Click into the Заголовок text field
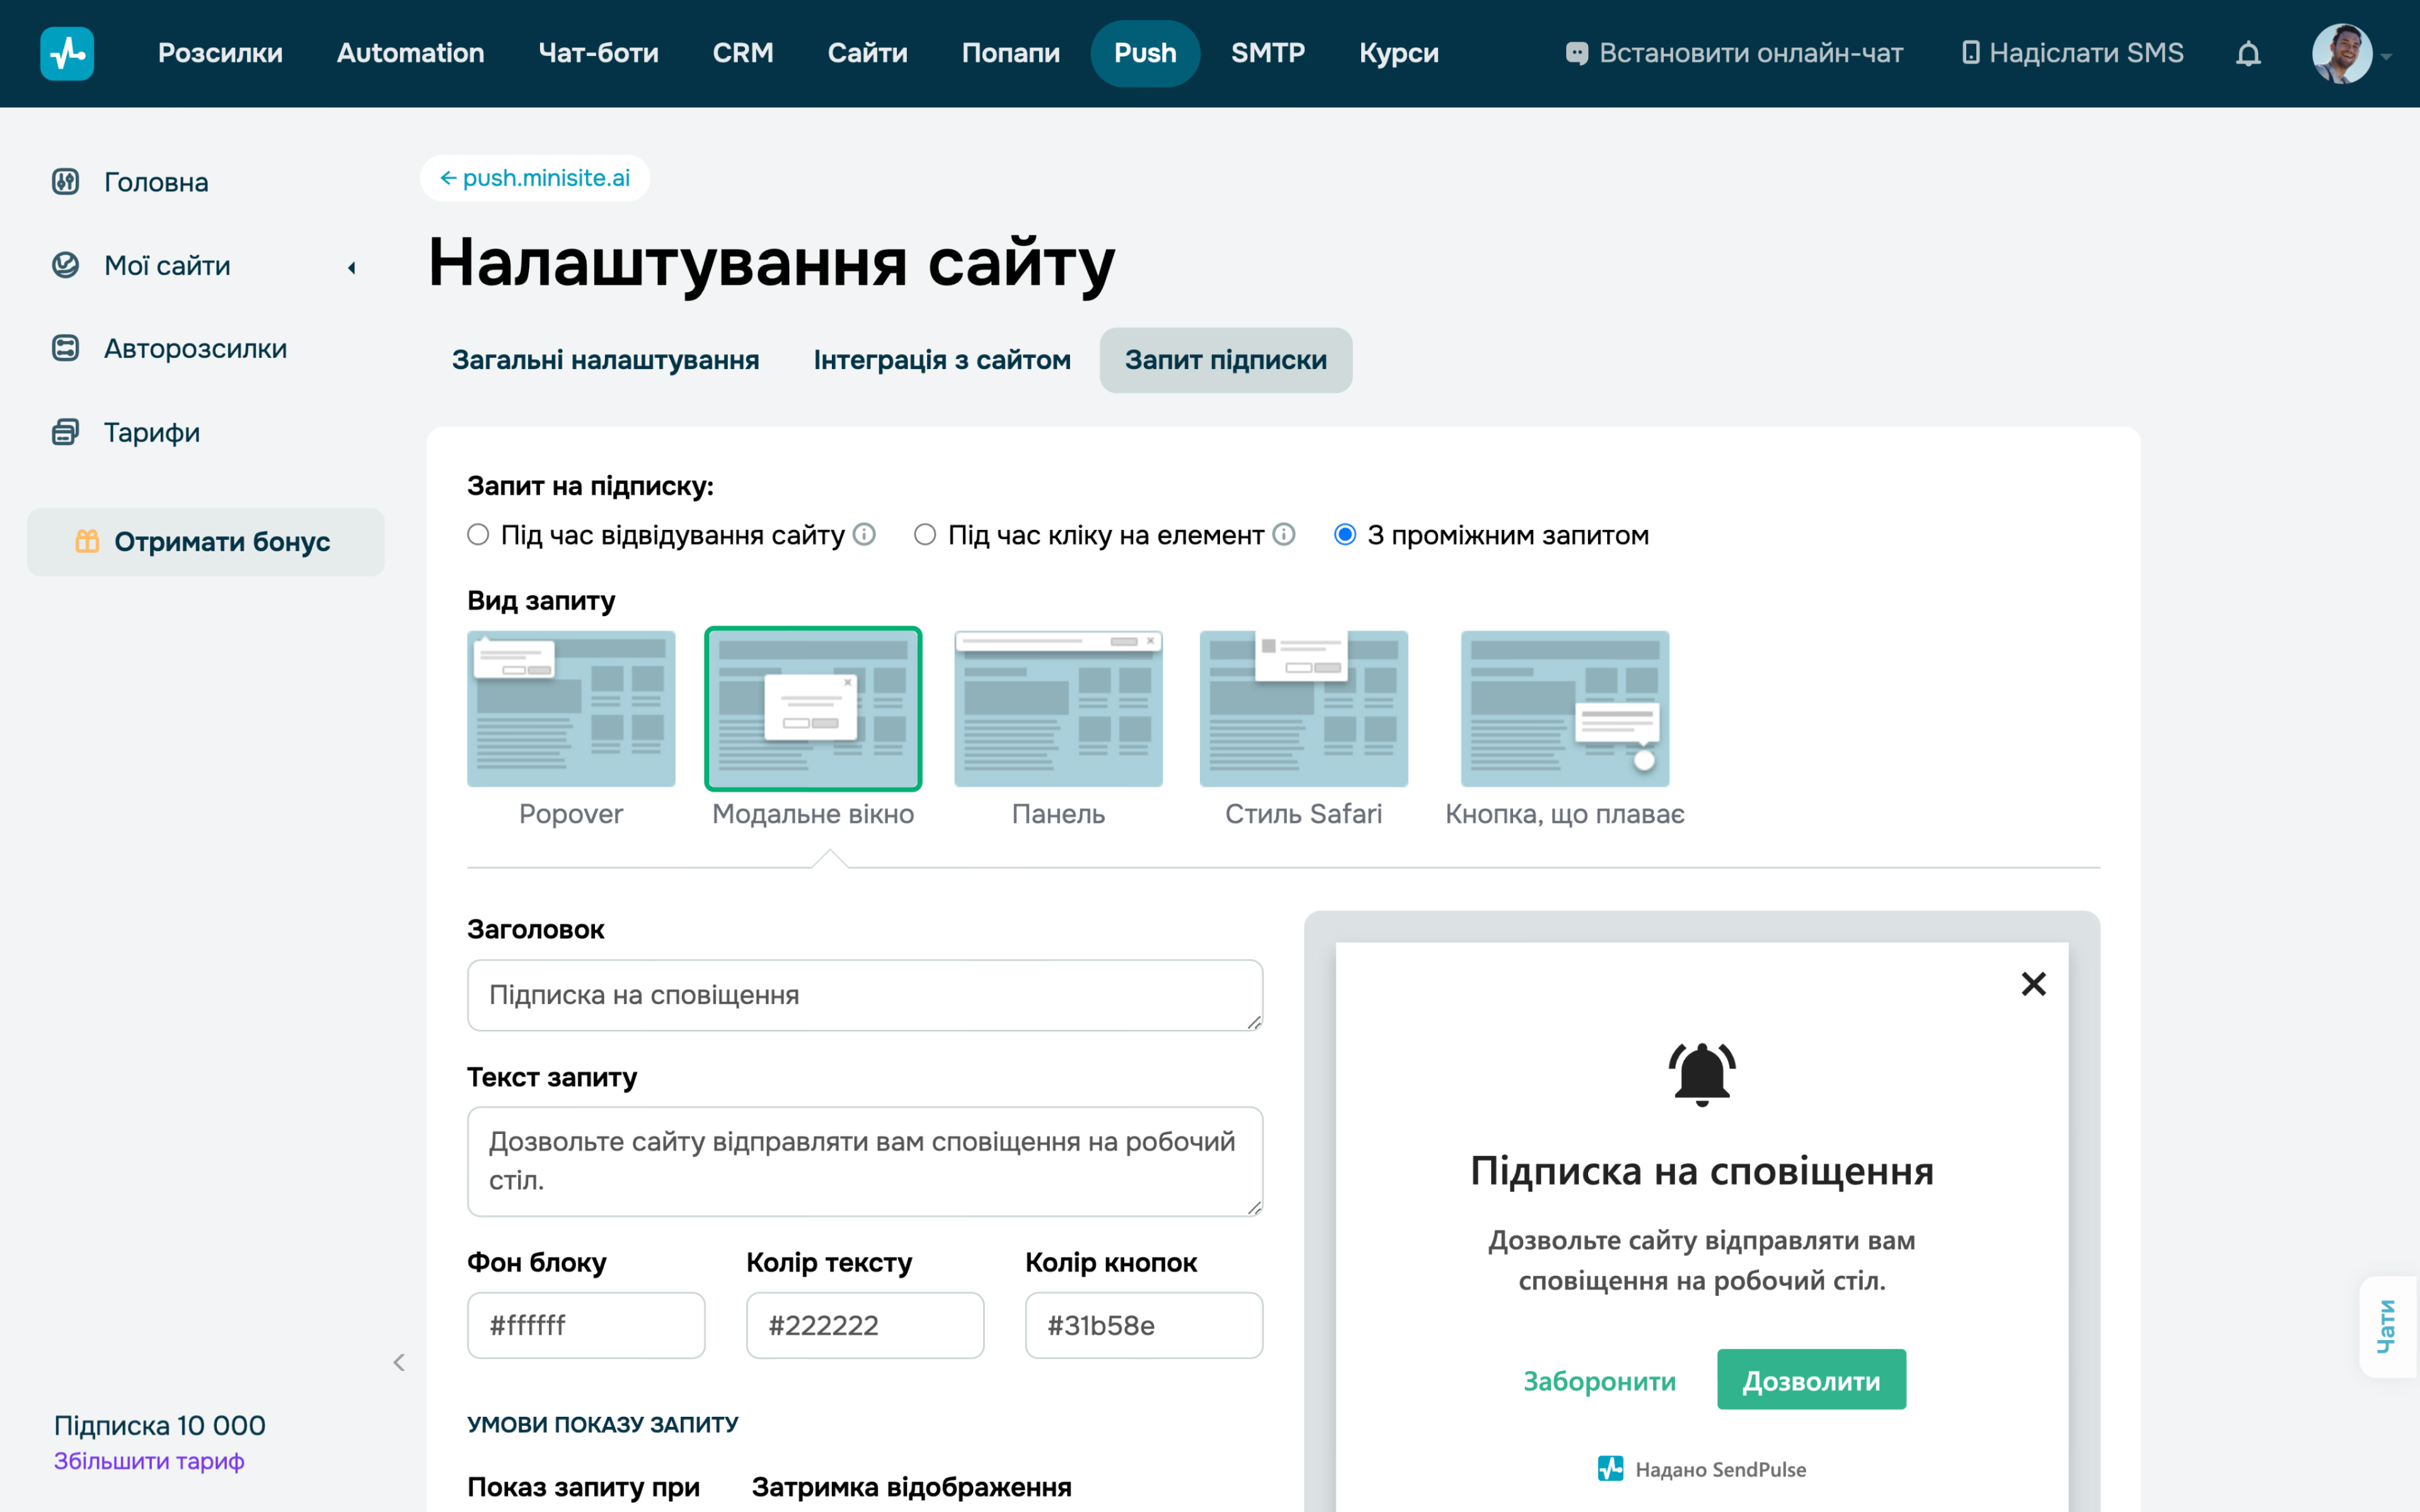 point(865,995)
